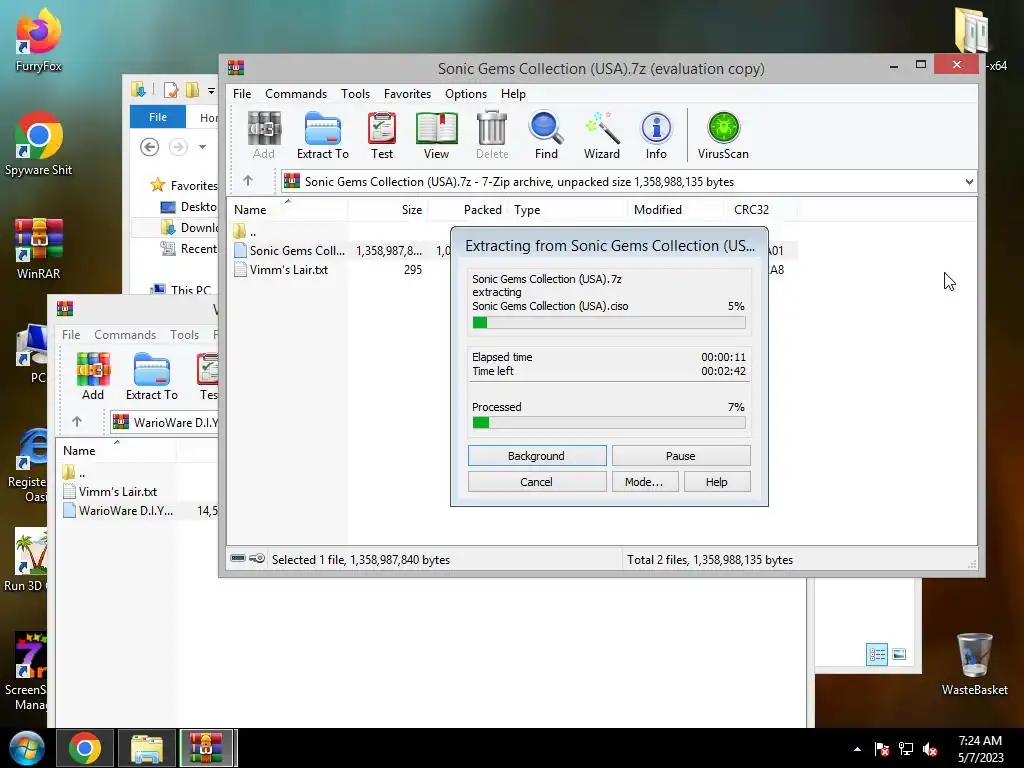Sort by the Size column header
1024x768 pixels.
coord(387,210)
